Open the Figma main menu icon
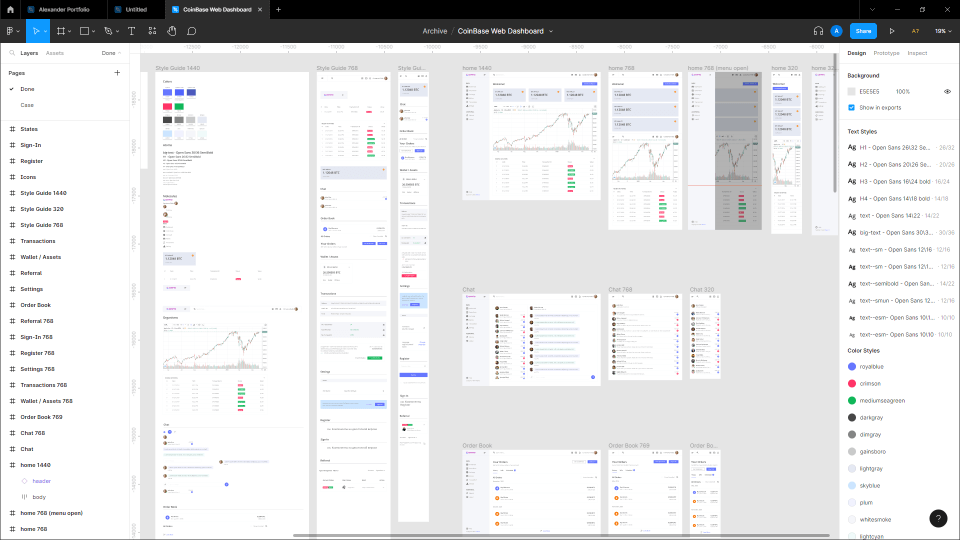The image size is (961, 541). [10, 31]
